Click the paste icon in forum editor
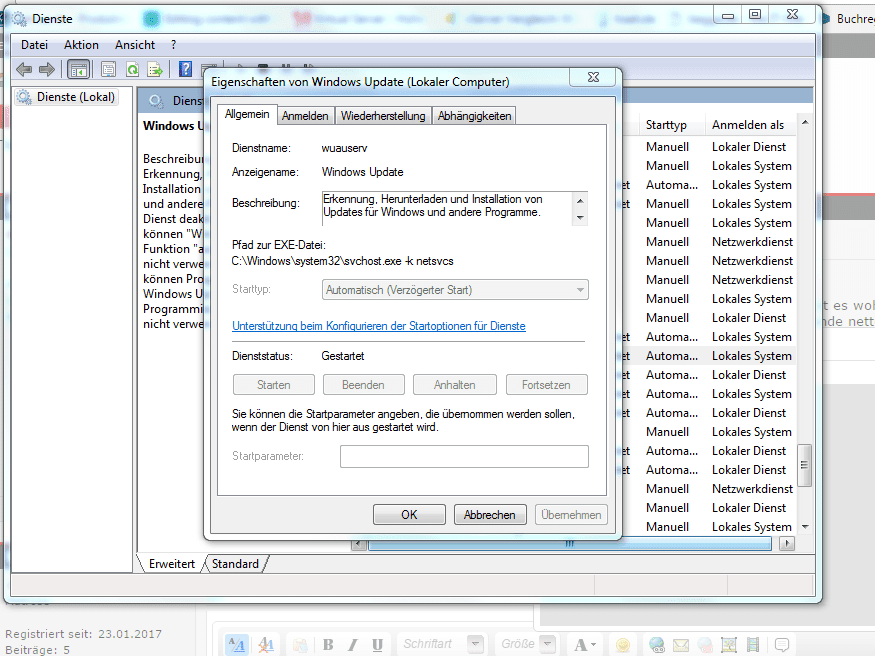This screenshot has width=875, height=656. pyautogui.click(x=300, y=645)
